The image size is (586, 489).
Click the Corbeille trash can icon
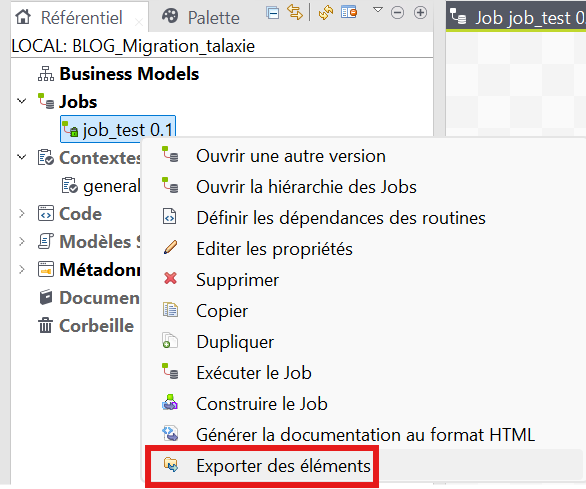tap(46, 325)
